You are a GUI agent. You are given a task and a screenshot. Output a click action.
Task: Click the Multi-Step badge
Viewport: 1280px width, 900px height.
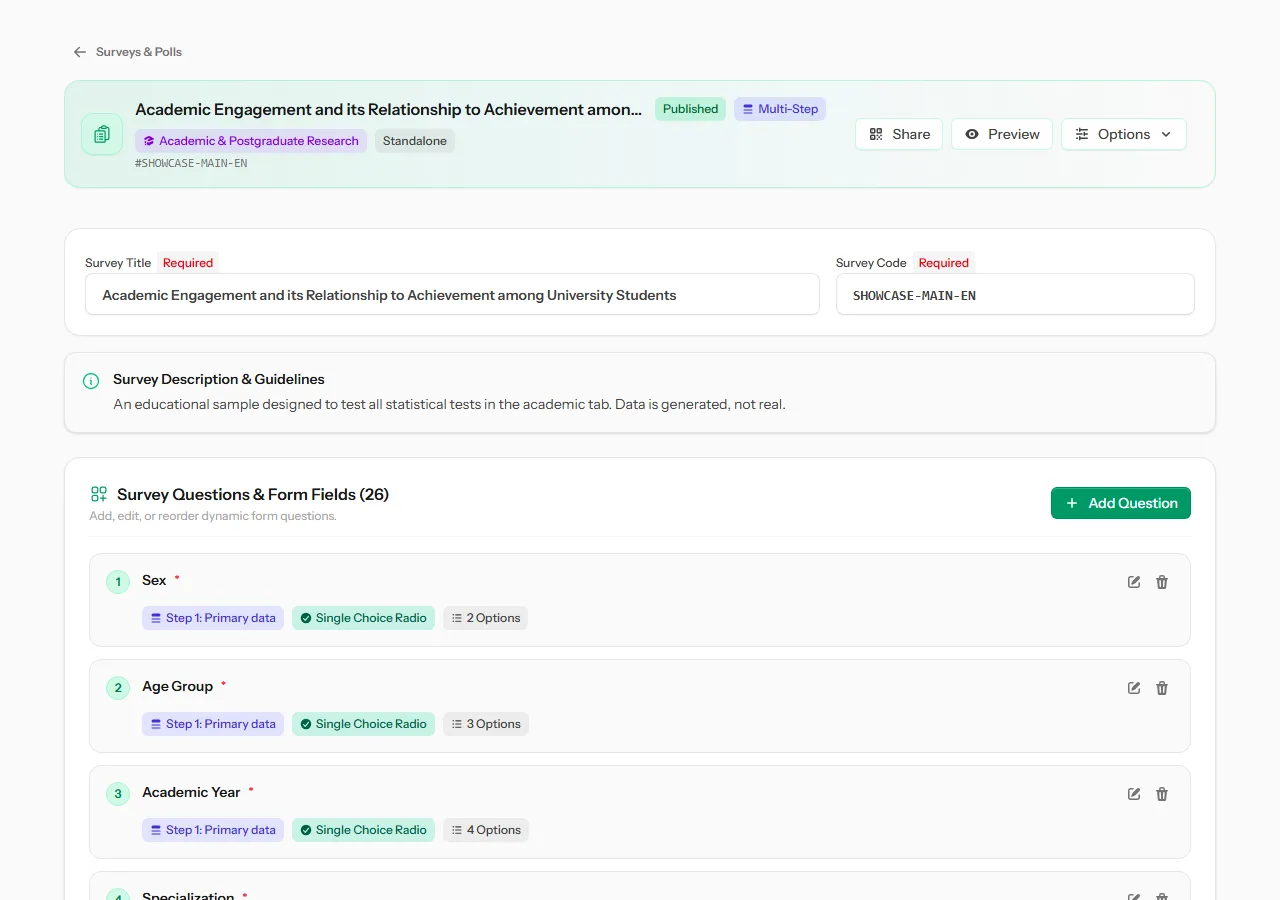[780, 109]
